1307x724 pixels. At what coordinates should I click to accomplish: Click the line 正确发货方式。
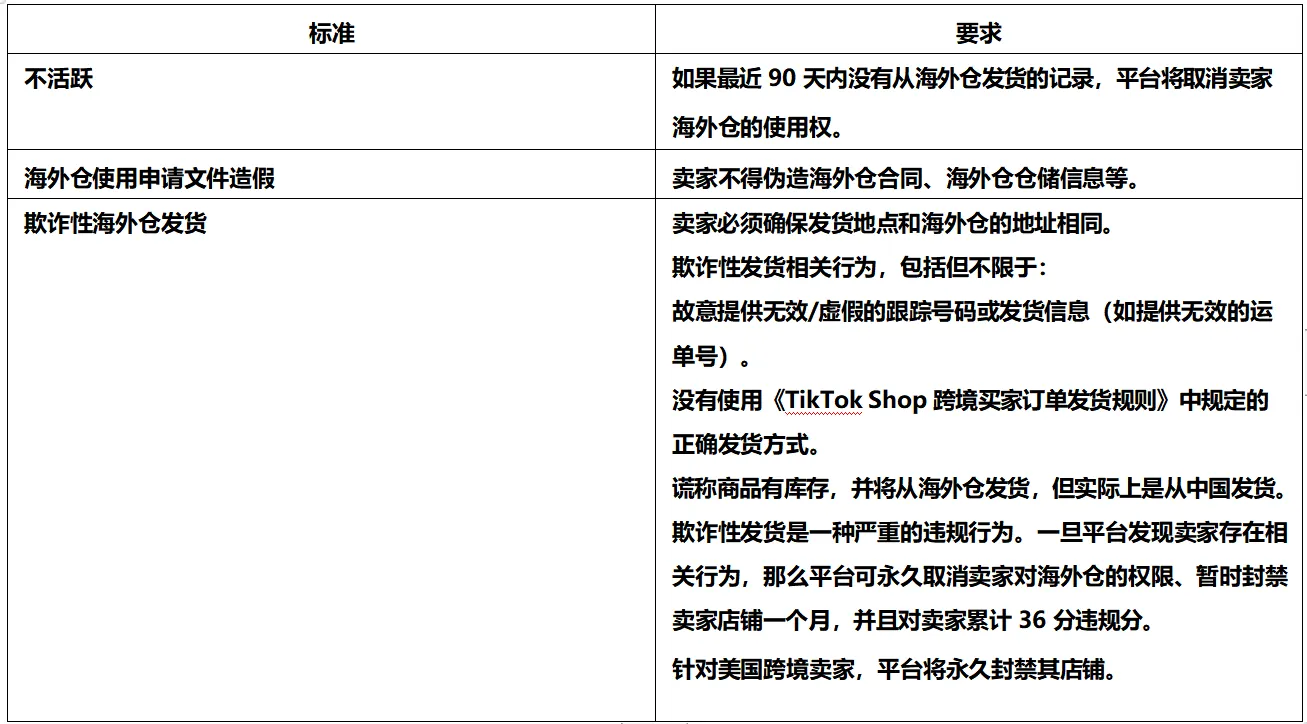(x=746, y=444)
